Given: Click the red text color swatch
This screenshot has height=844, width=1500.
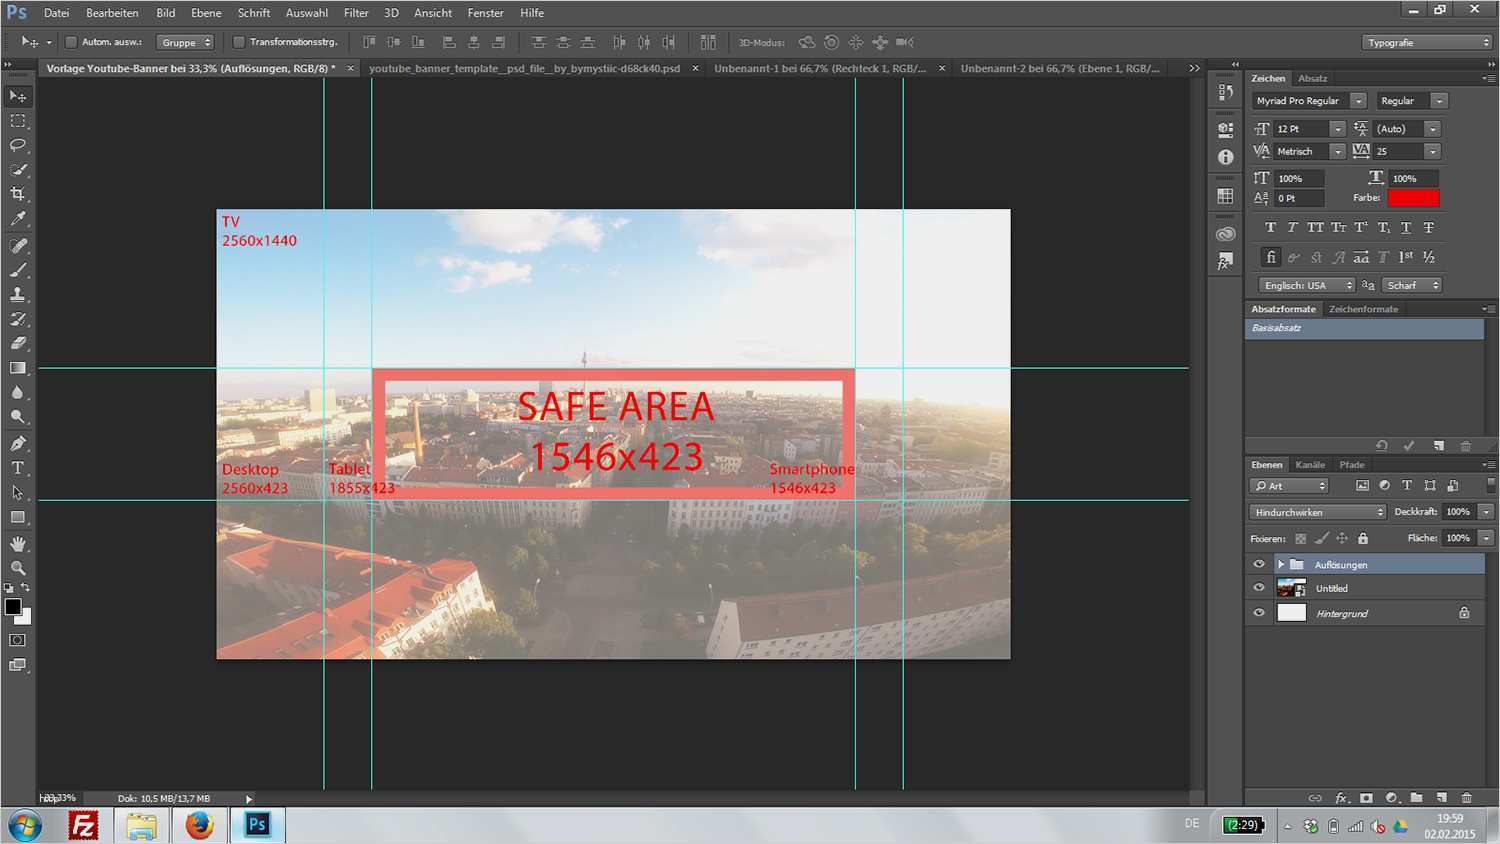Looking at the screenshot, I should [1413, 197].
